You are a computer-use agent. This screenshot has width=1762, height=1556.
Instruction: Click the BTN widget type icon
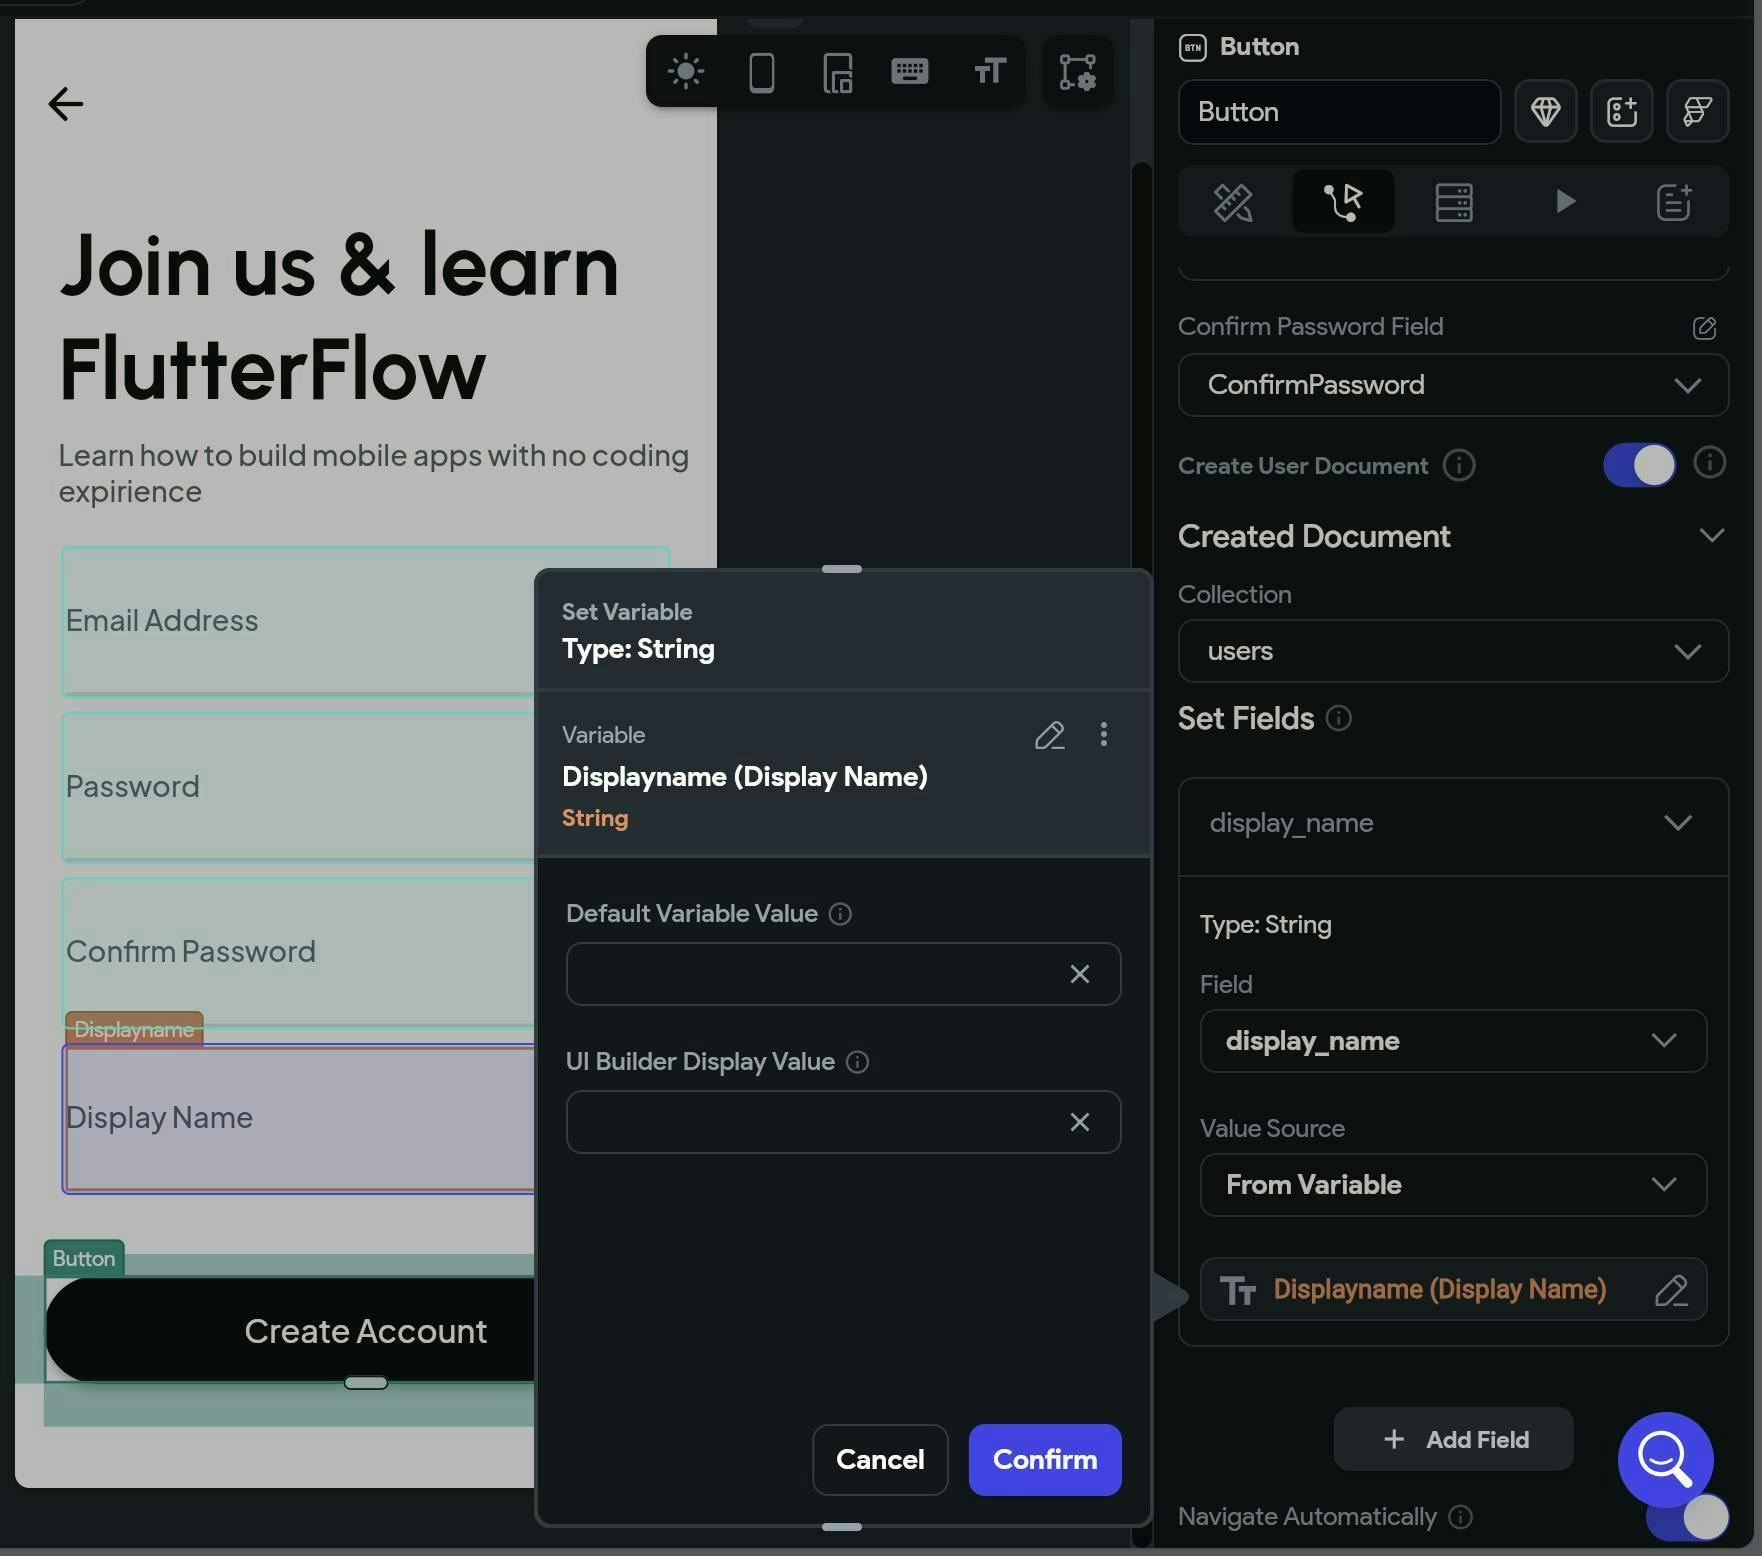click(x=1193, y=47)
